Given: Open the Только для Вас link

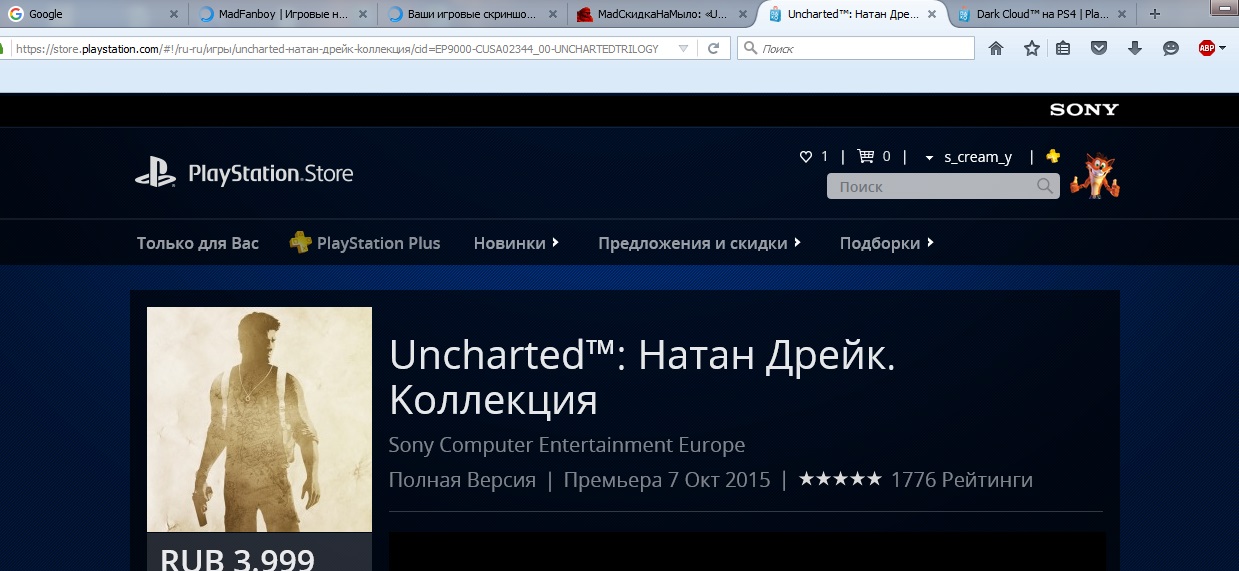Looking at the screenshot, I should coord(198,243).
